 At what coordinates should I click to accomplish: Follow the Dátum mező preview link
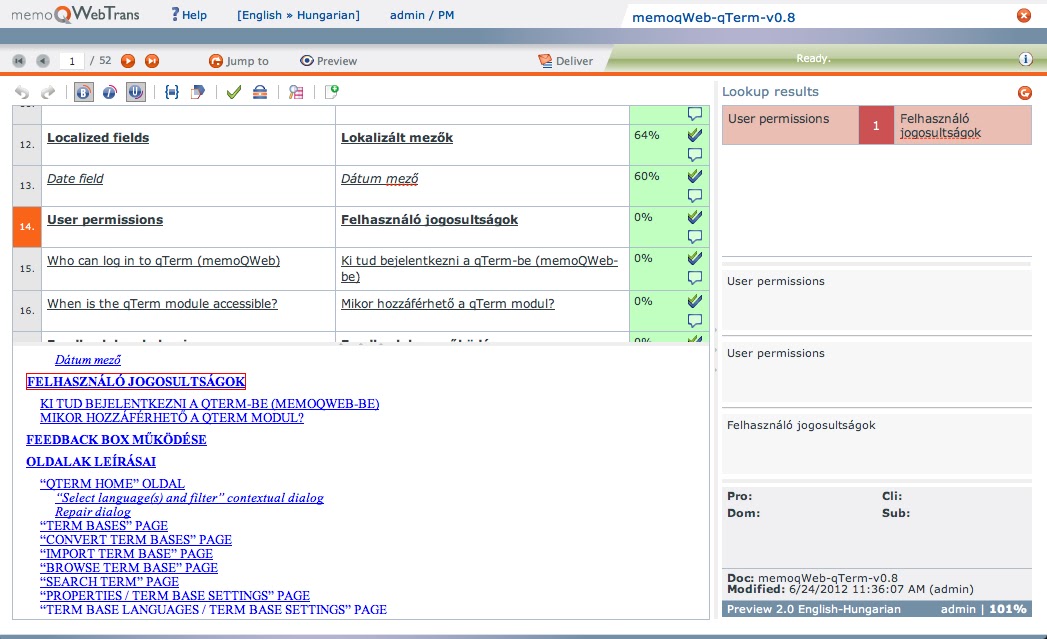pos(87,360)
